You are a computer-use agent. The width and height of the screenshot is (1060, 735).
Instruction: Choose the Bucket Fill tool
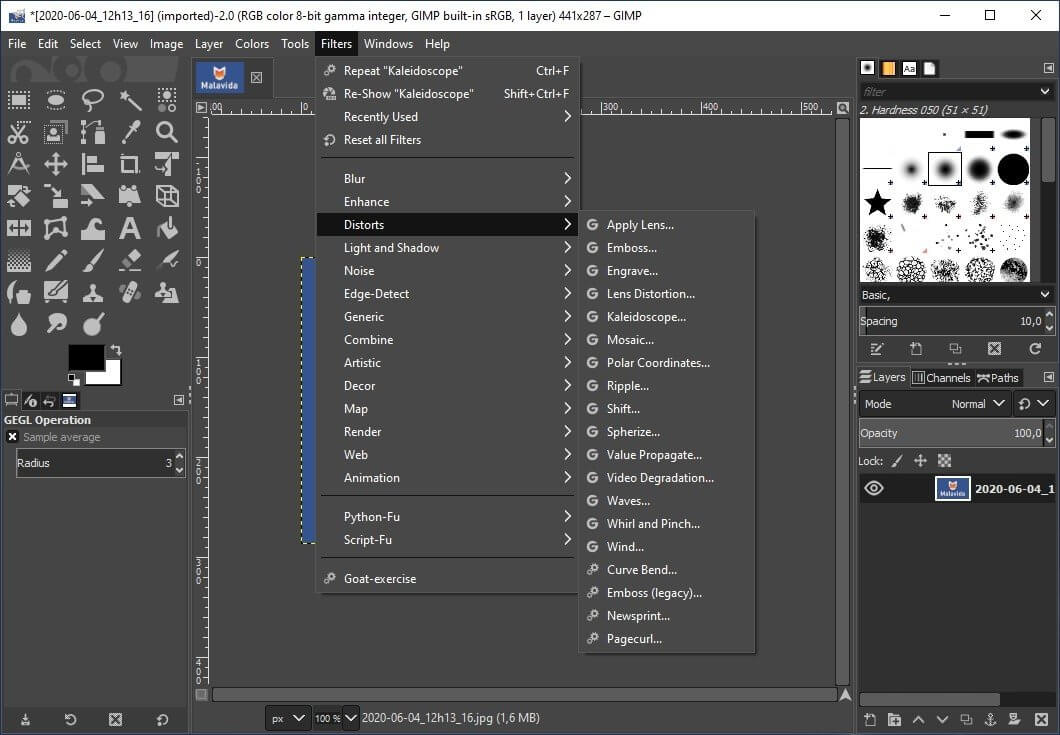tap(167, 228)
